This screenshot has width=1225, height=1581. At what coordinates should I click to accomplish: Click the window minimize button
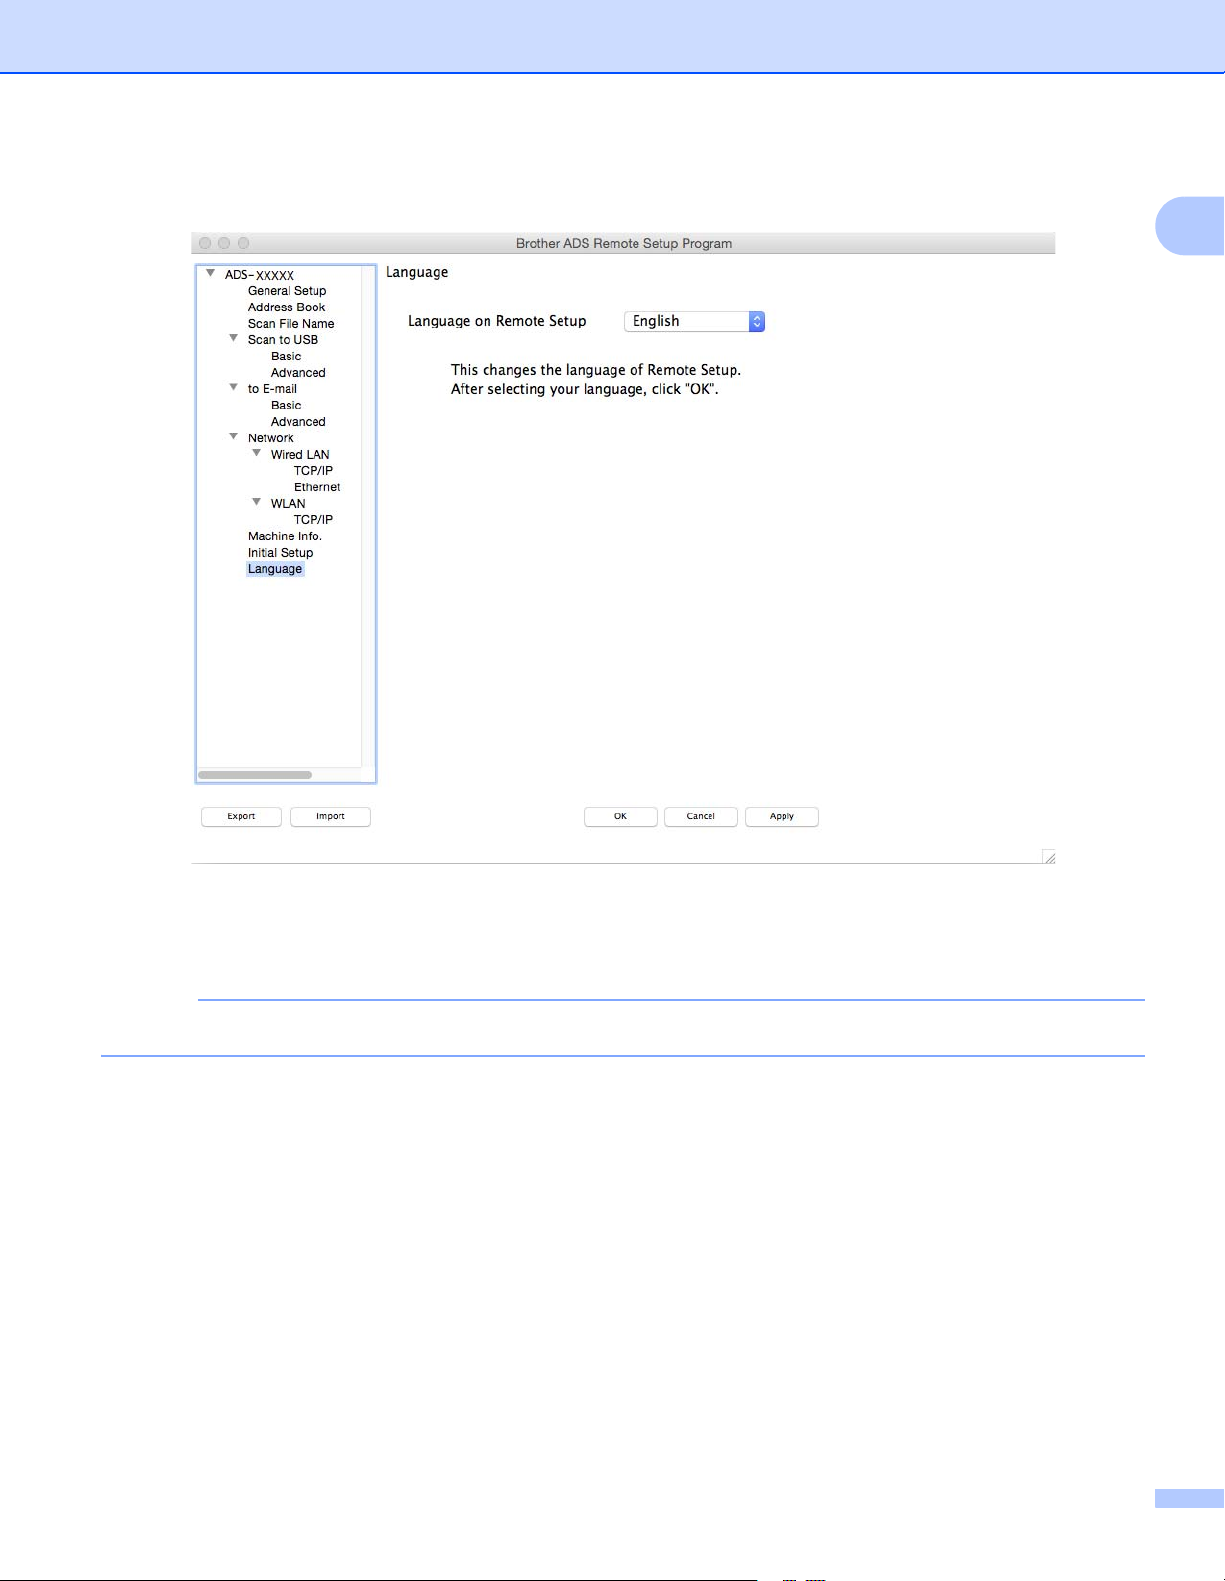224,243
